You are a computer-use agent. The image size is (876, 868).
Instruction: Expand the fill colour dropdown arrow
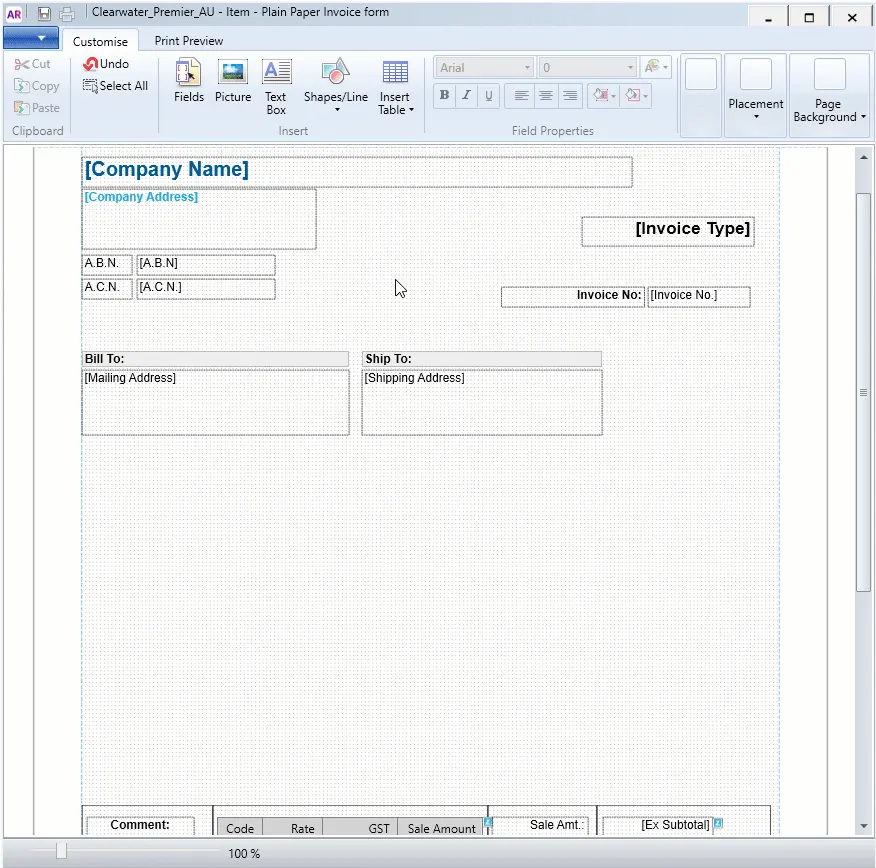pyautogui.click(x=613, y=97)
